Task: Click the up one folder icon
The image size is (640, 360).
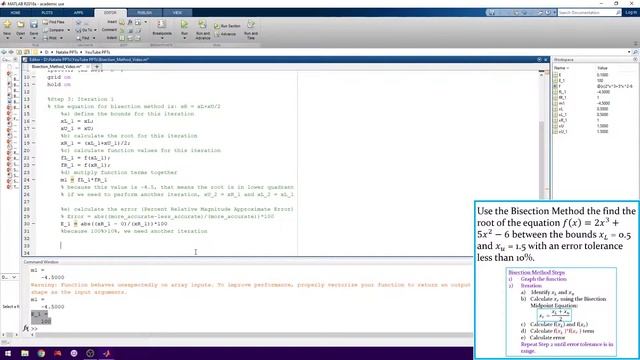Action: pos(19,52)
